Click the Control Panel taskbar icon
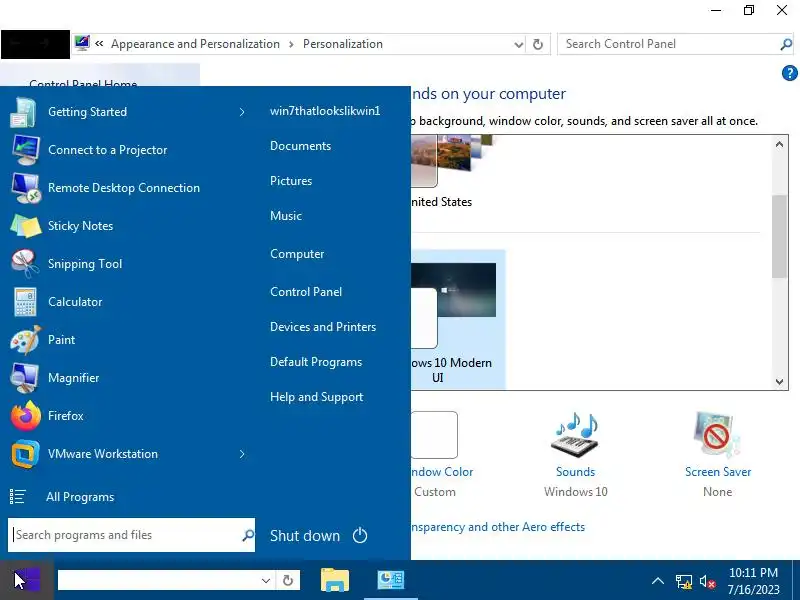This screenshot has height=600, width=800. (391, 580)
